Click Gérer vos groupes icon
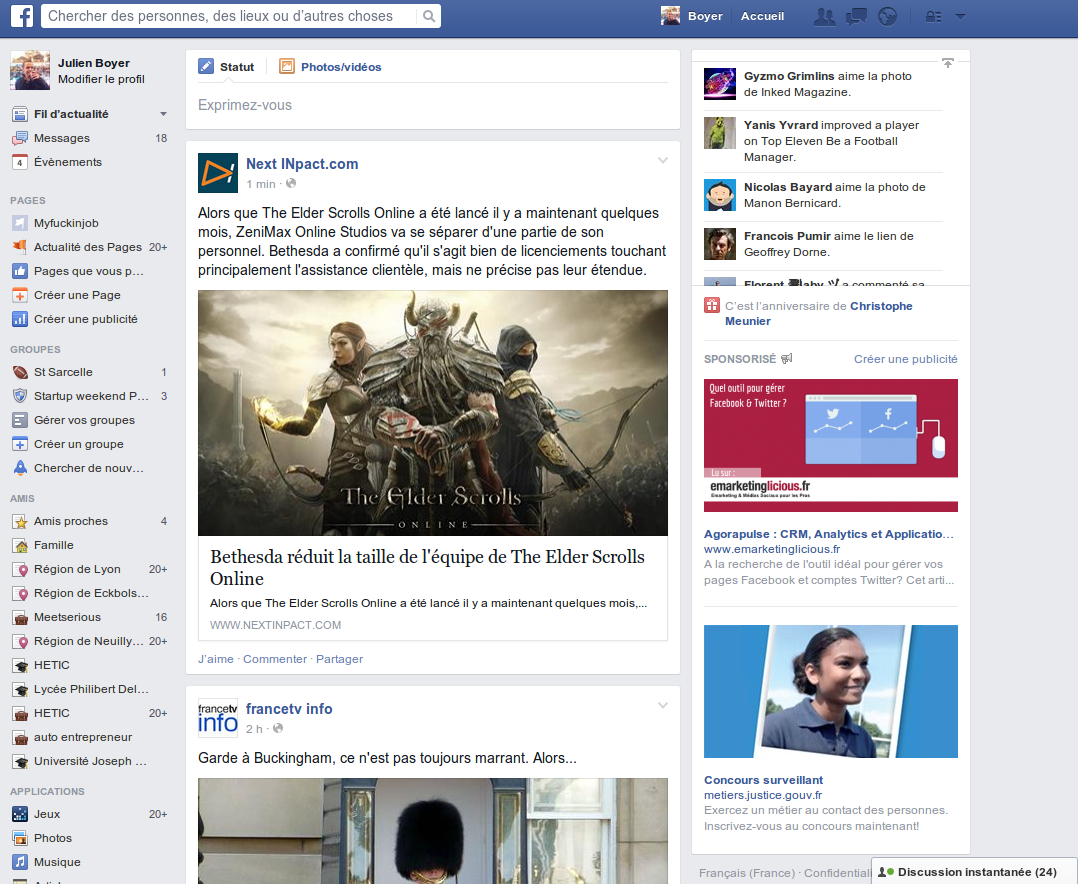Screen dimensions: 1078x884 coord(20,420)
